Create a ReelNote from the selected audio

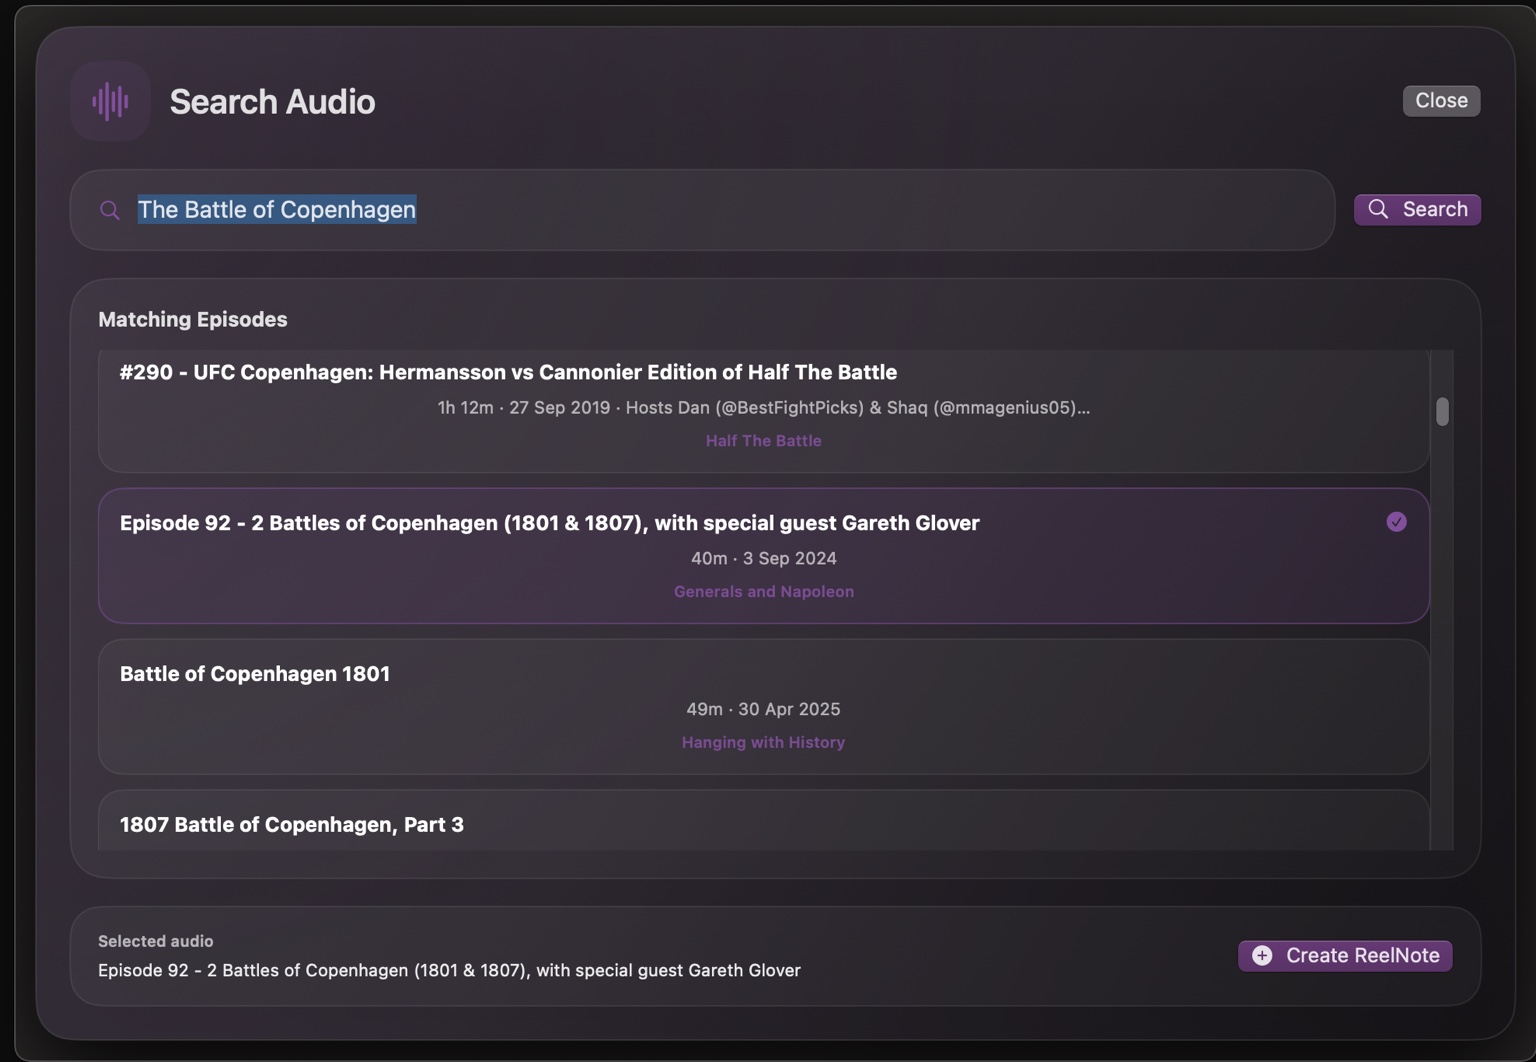pyautogui.click(x=1345, y=956)
